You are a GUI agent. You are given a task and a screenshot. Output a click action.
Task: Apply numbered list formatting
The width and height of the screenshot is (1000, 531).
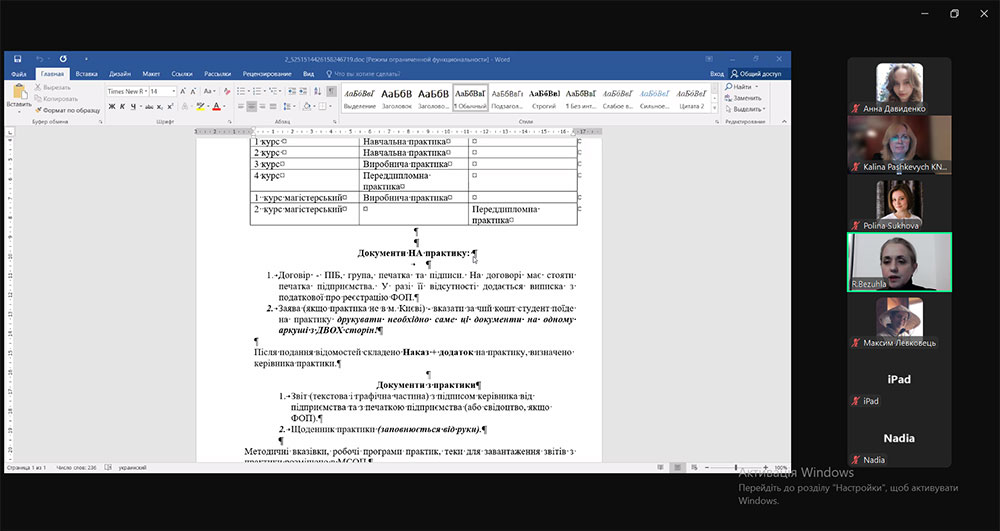point(257,91)
